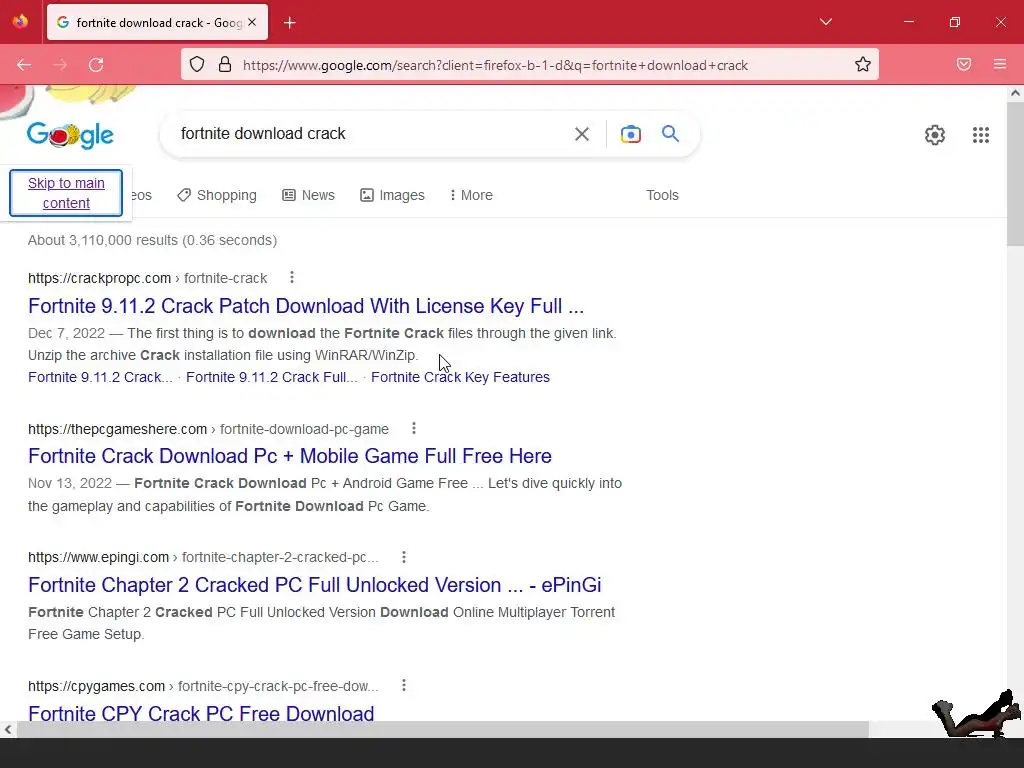Switch to News results tab
This screenshot has height=768, width=1024.
[x=308, y=195]
